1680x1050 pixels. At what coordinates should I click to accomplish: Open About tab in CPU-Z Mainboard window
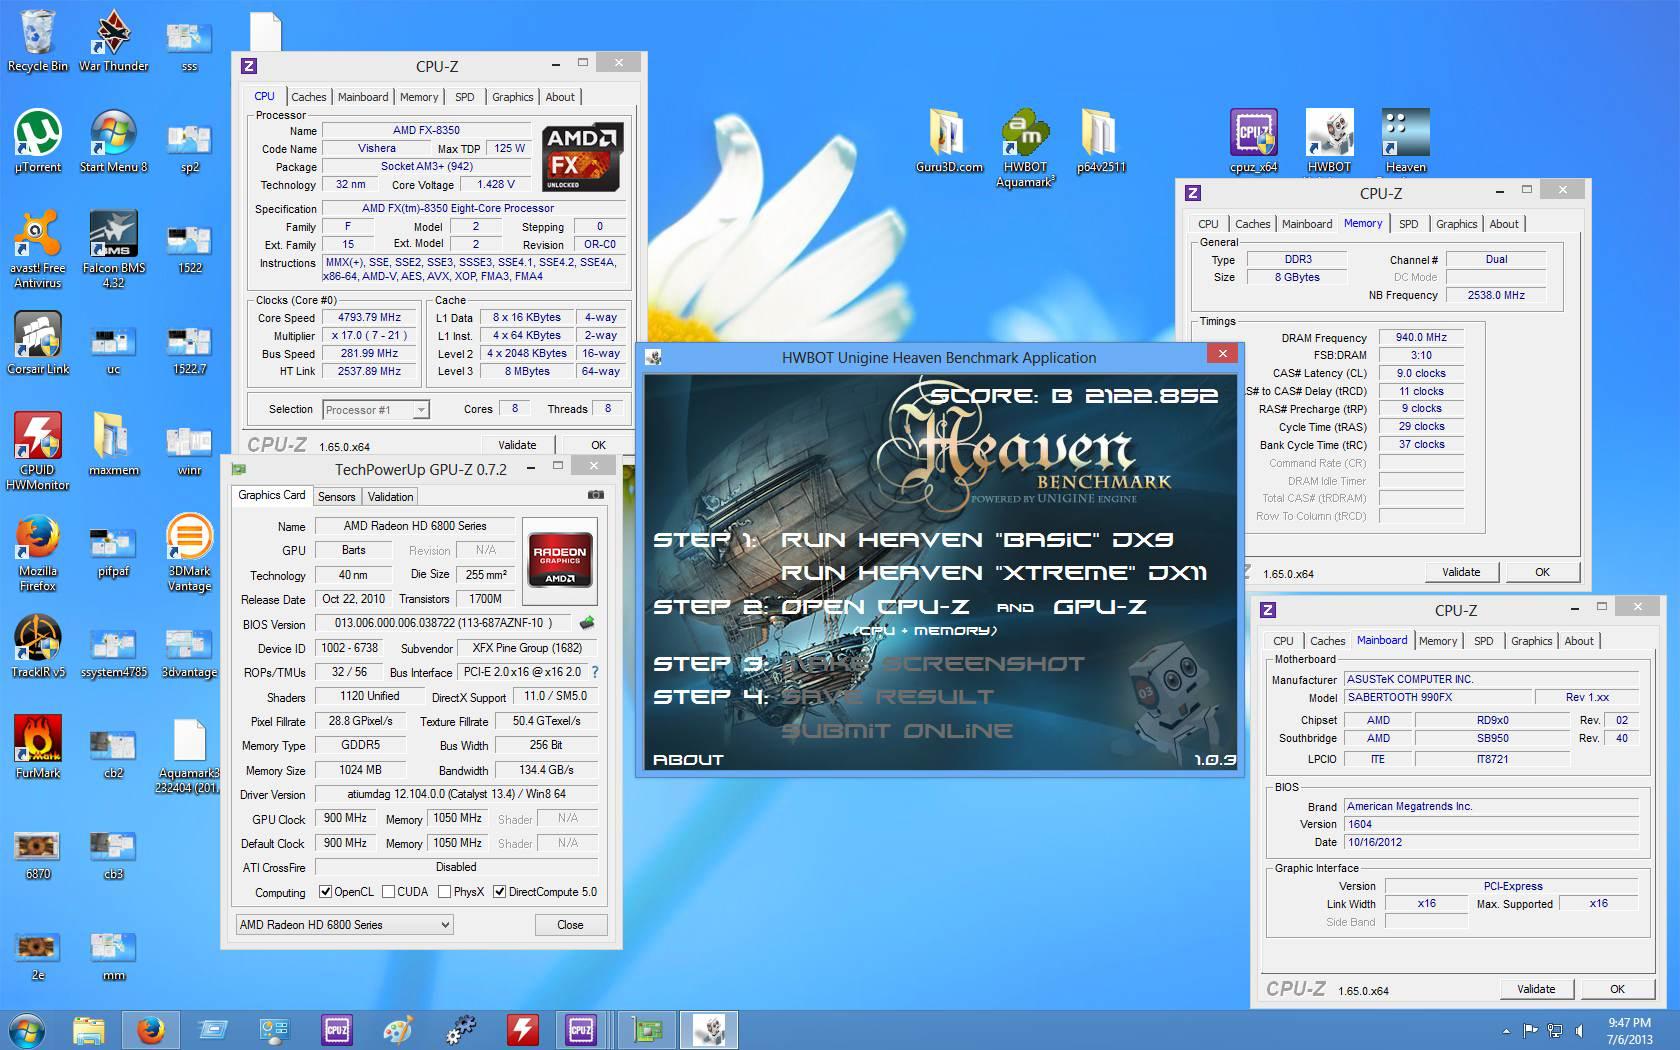1579,641
